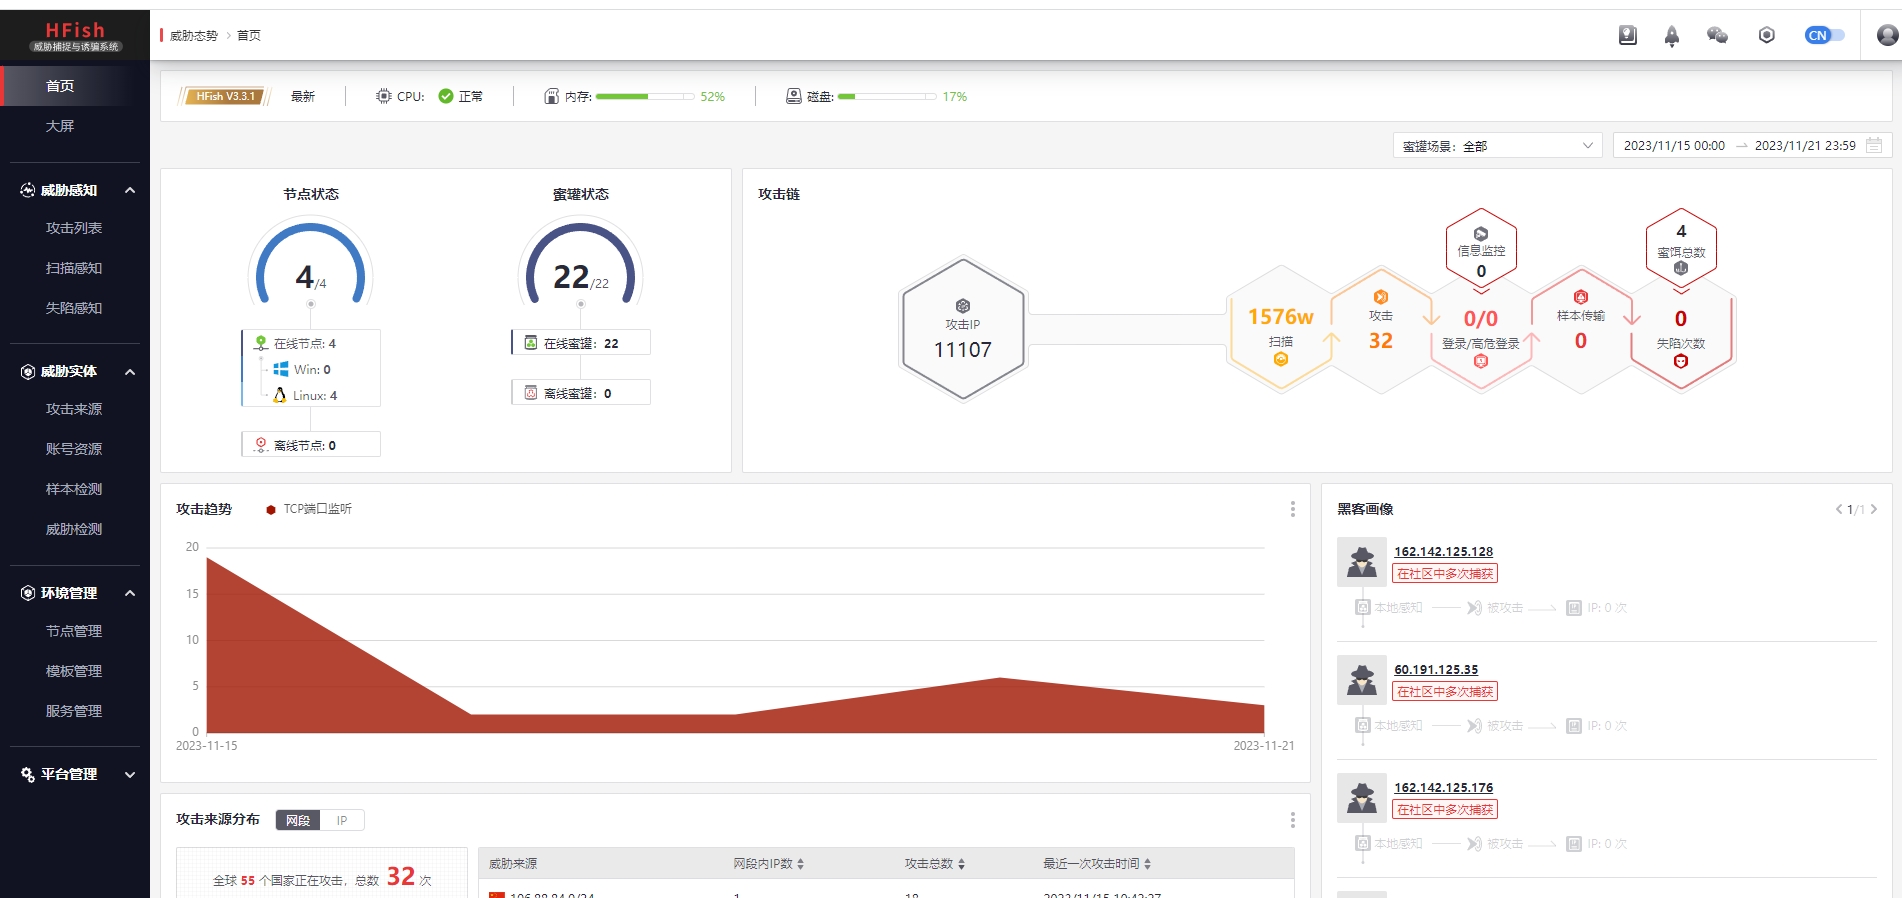
Task: Open hacker profile 162.142.125.128 link
Action: 1443,552
